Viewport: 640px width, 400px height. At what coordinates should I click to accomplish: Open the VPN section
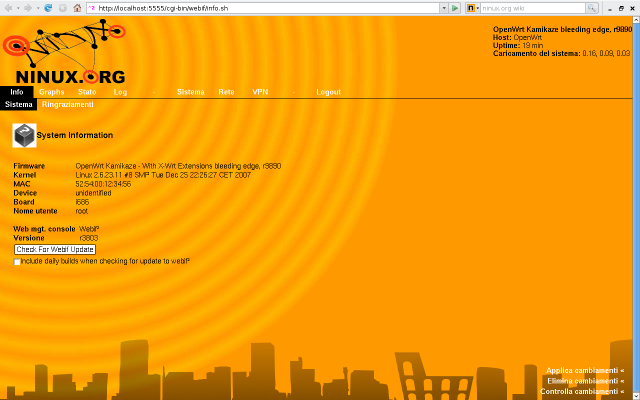pos(260,92)
